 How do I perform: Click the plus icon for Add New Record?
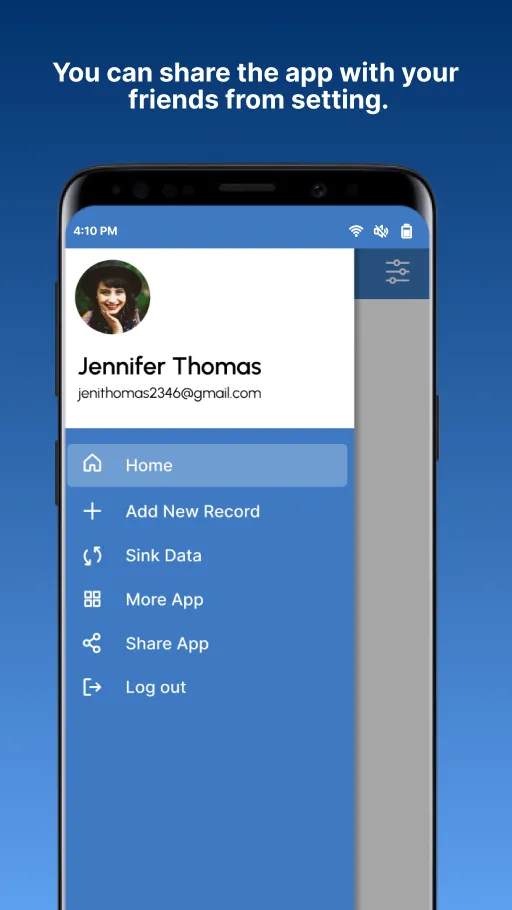pyautogui.click(x=92, y=511)
